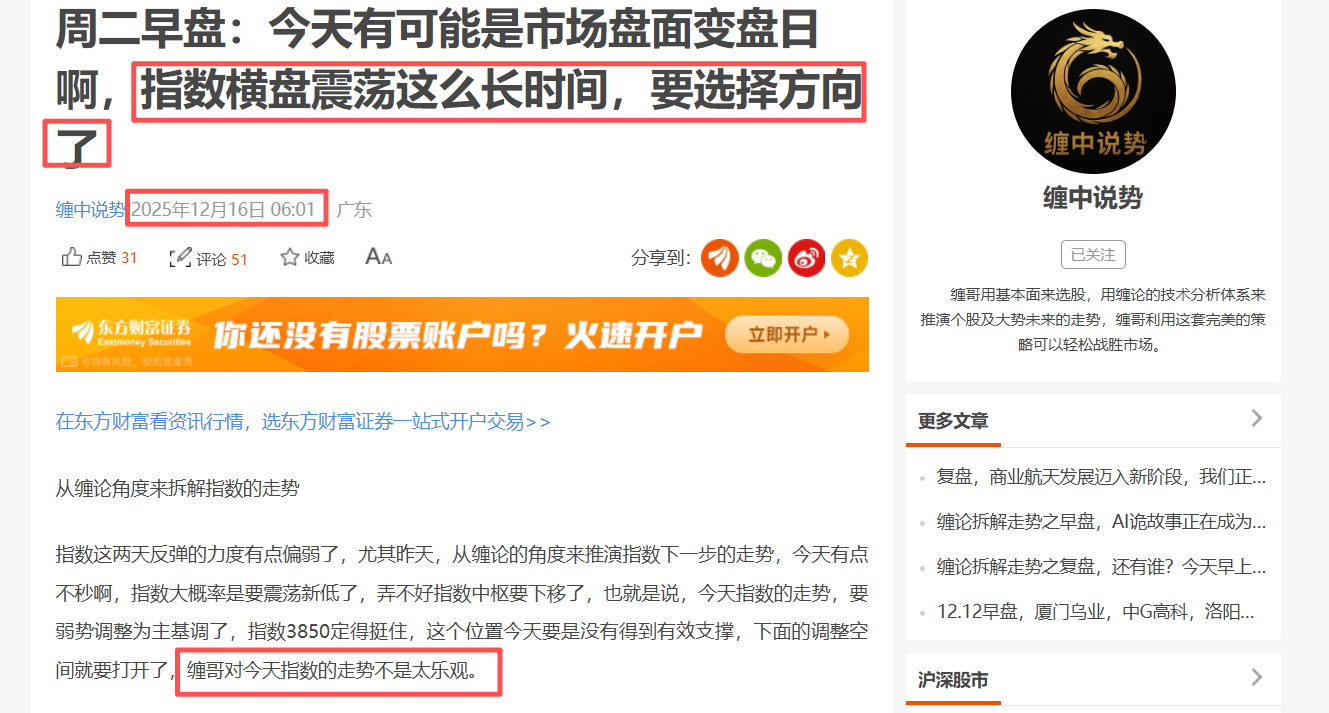Open author link 缠中说势 beside the date

pos(90,210)
